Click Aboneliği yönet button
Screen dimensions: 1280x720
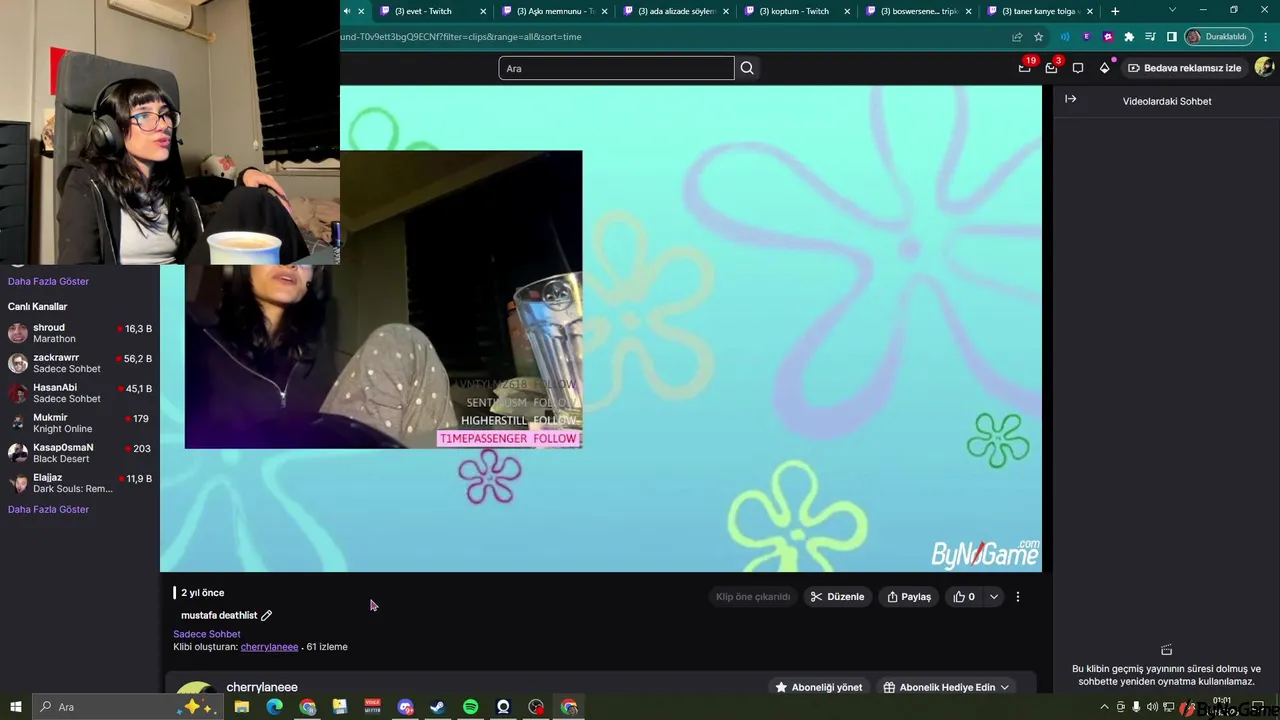[819, 687]
